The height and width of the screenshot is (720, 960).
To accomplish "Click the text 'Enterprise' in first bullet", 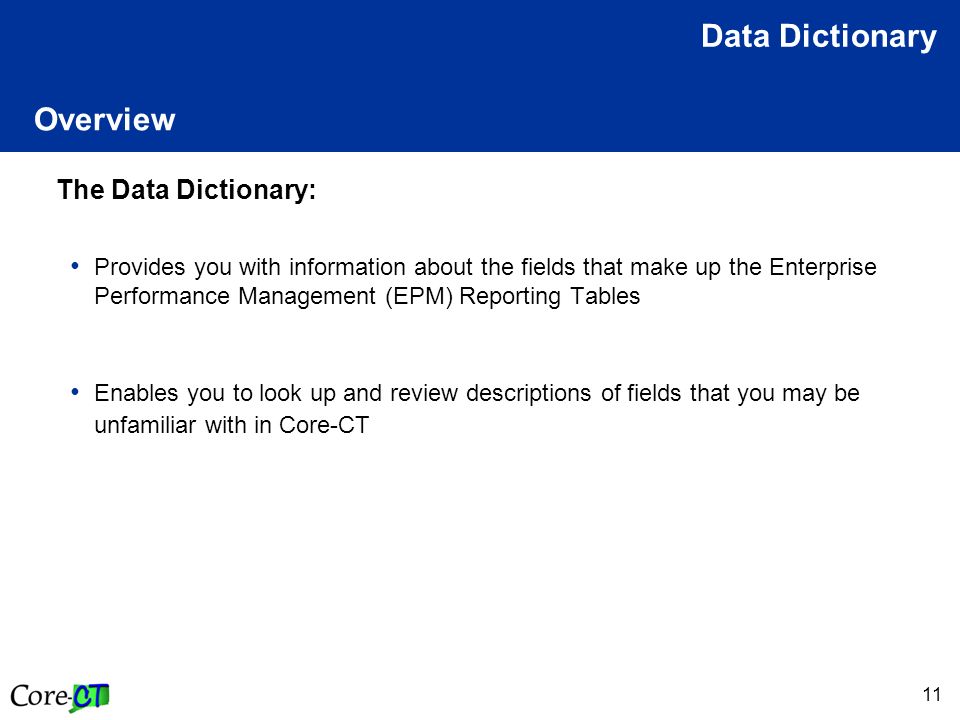I will [823, 268].
